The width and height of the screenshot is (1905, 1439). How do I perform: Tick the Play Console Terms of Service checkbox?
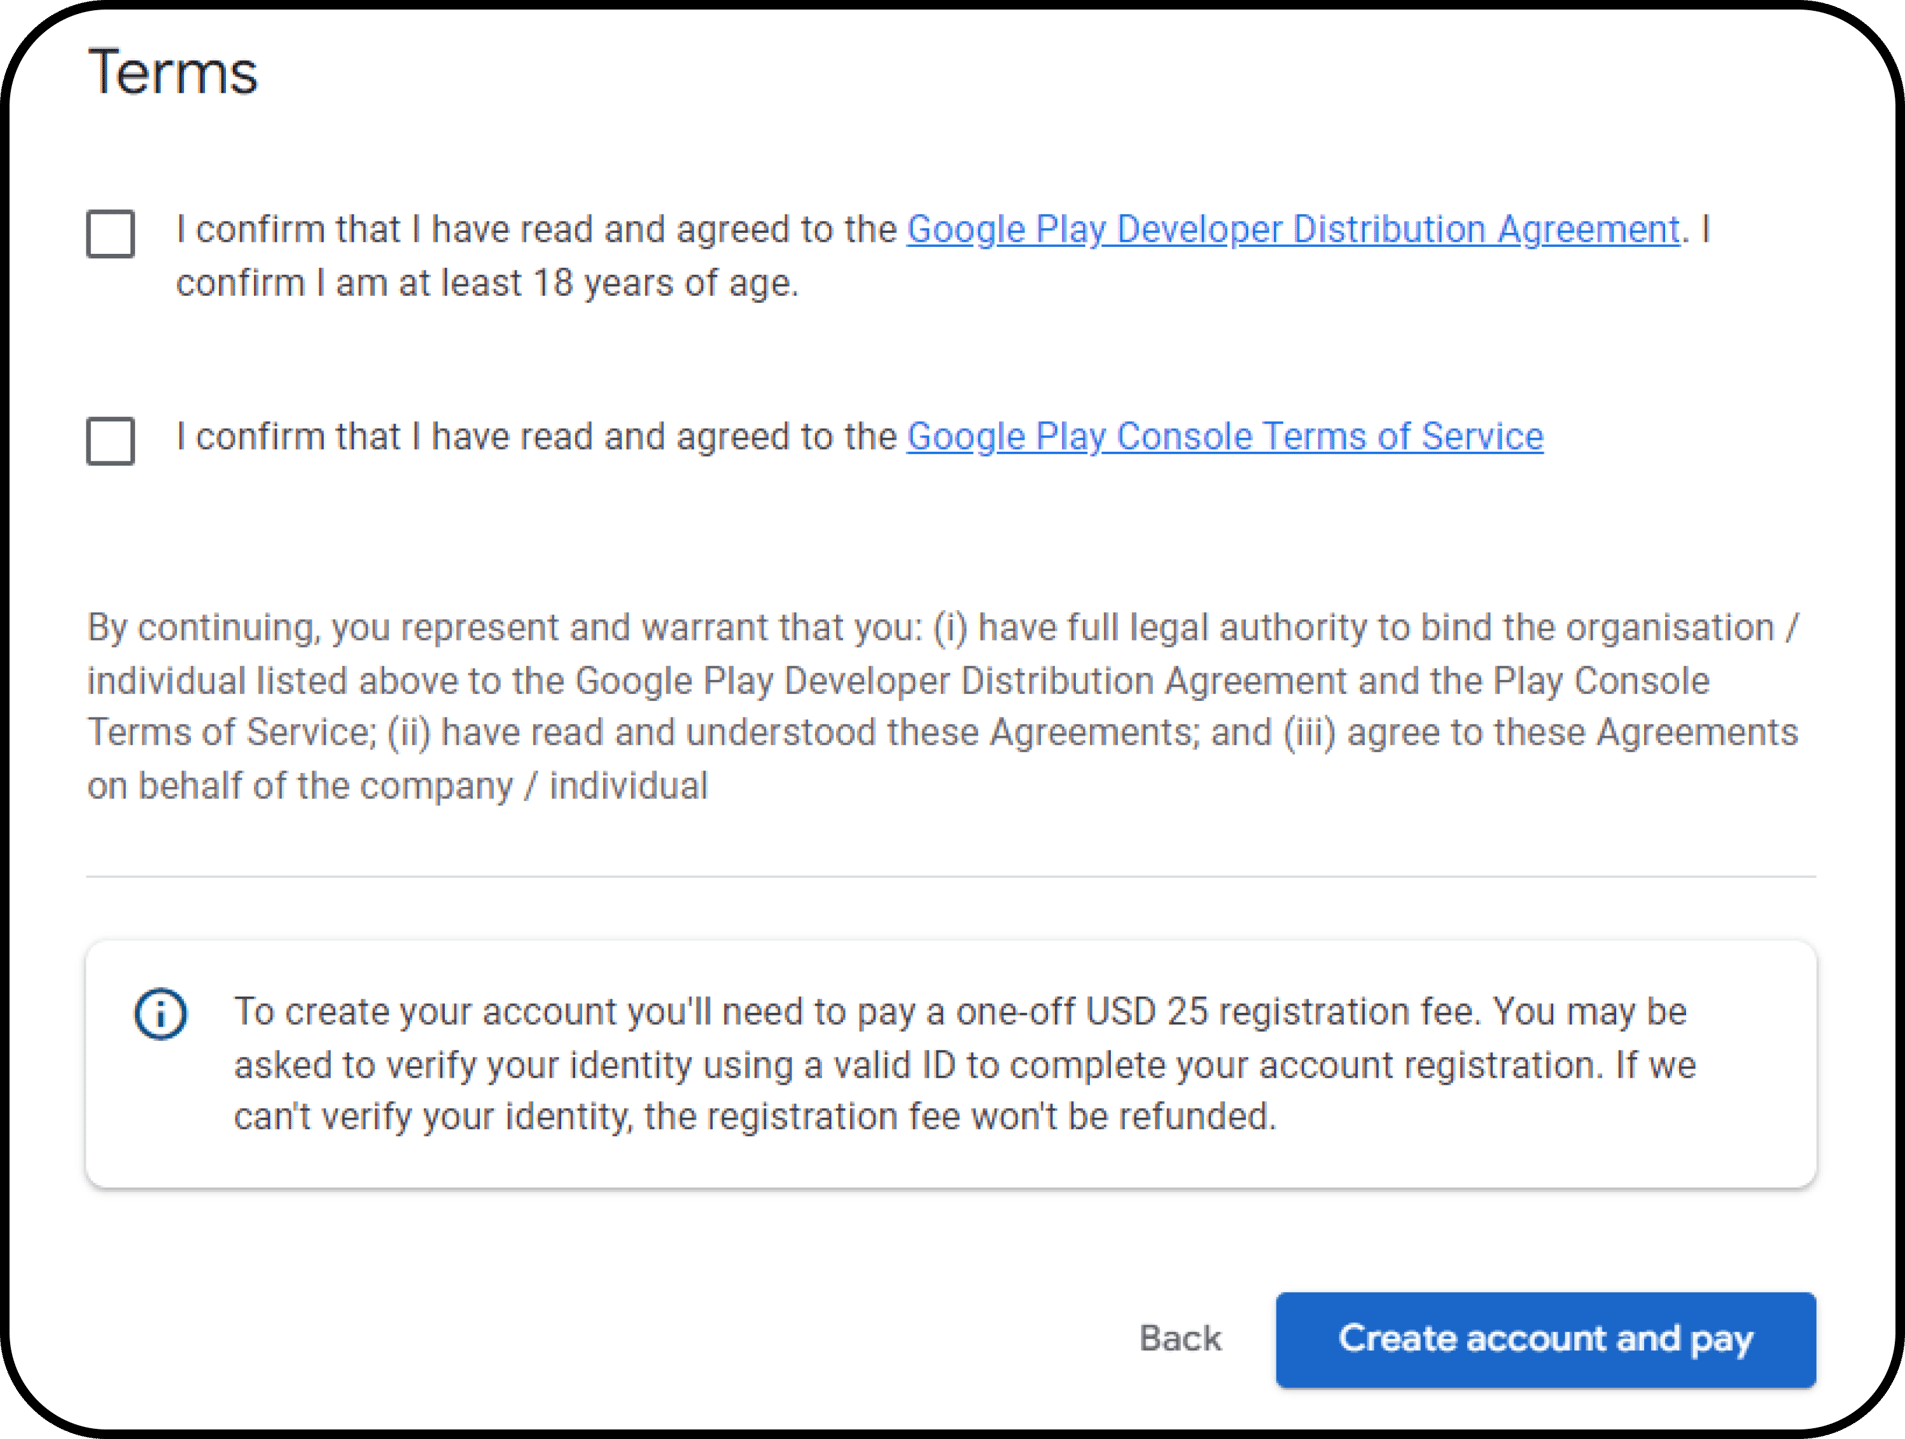[110, 440]
